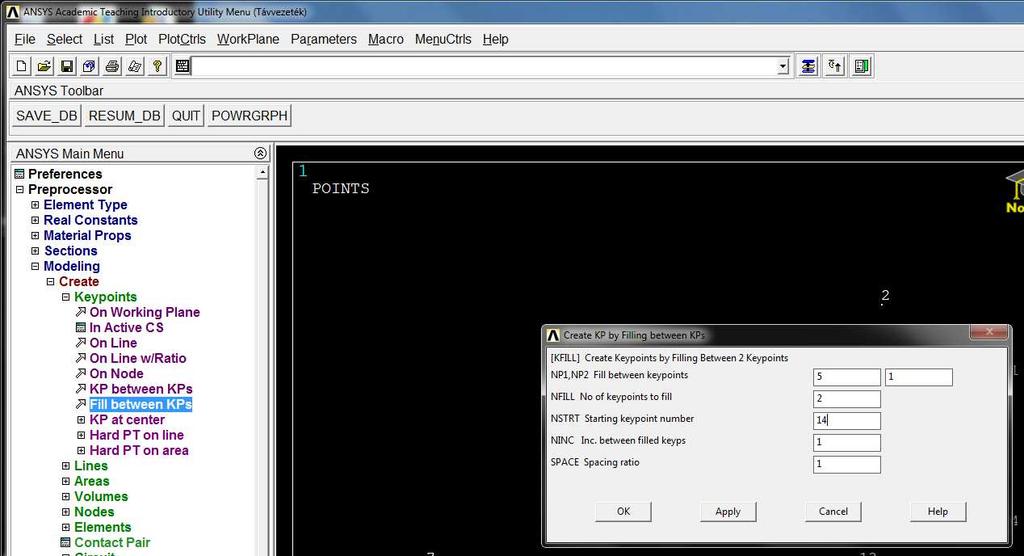Click the NP1 field containing 5
1024x556 pixels.
pyautogui.click(x=846, y=377)
